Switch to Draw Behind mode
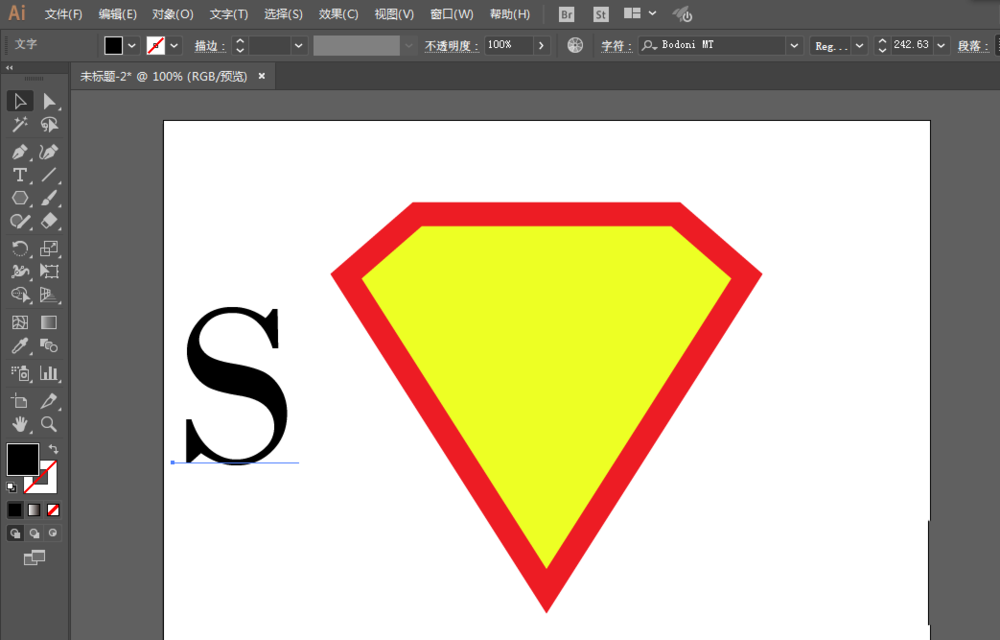 click(34, 533)
